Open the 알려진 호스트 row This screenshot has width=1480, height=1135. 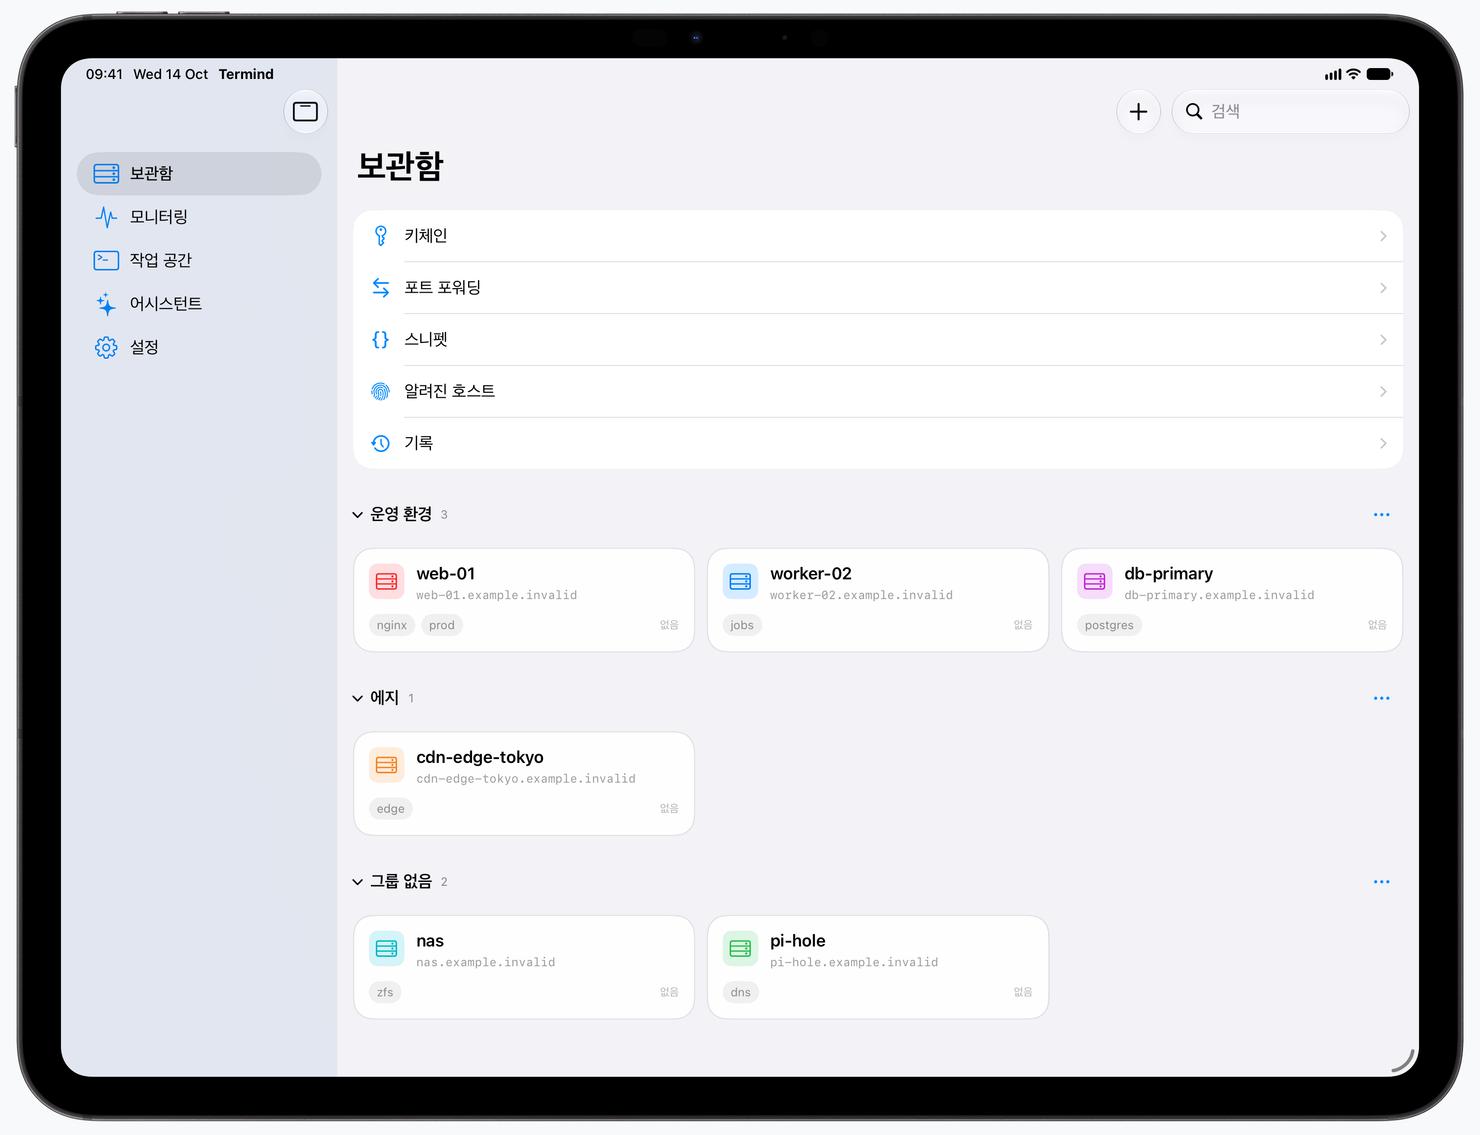coord(878,392)
